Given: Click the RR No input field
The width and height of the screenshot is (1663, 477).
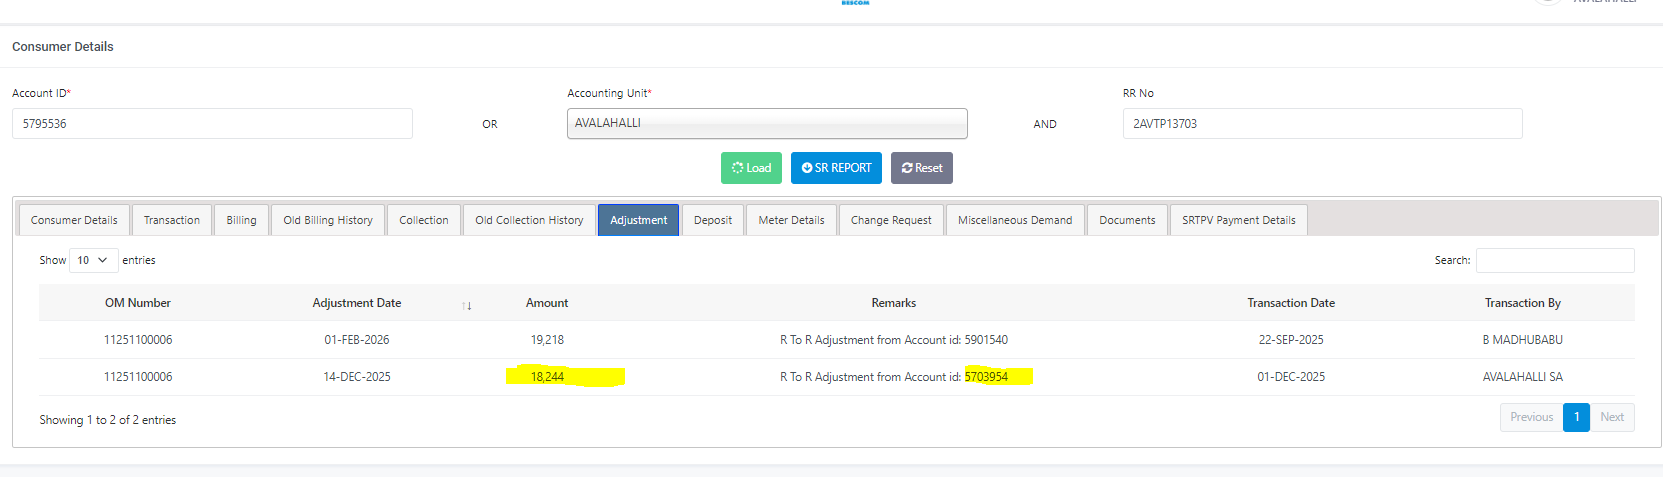Looking at the screenshot, I should 1322,124.
